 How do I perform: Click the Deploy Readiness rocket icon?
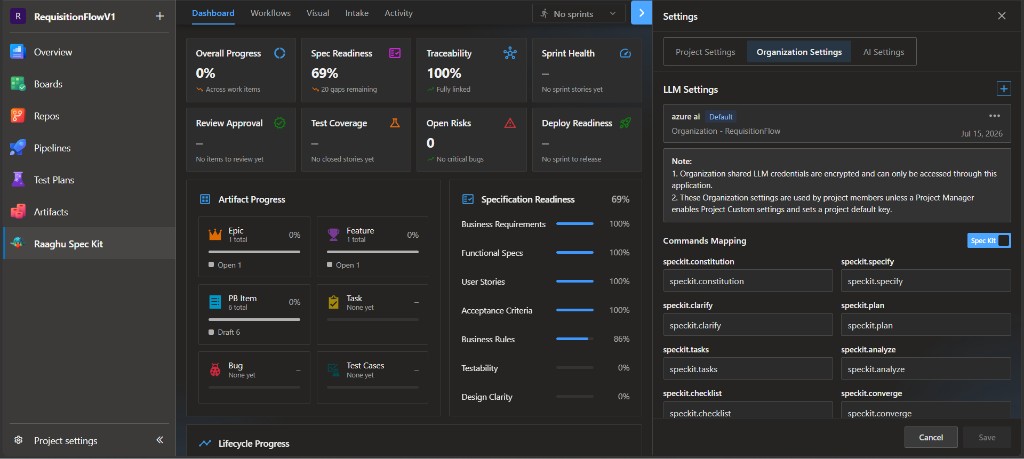click(625, 123)
